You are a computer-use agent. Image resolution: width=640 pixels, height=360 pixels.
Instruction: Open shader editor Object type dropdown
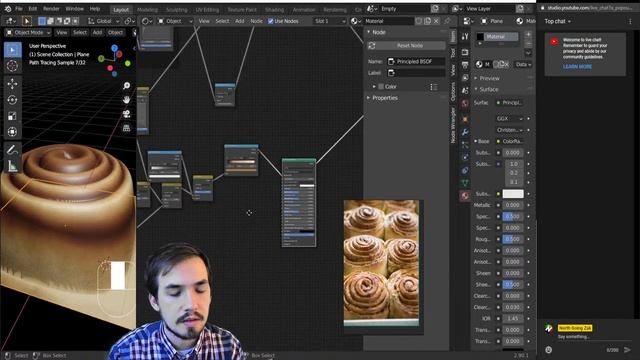(x=175, y=21)
